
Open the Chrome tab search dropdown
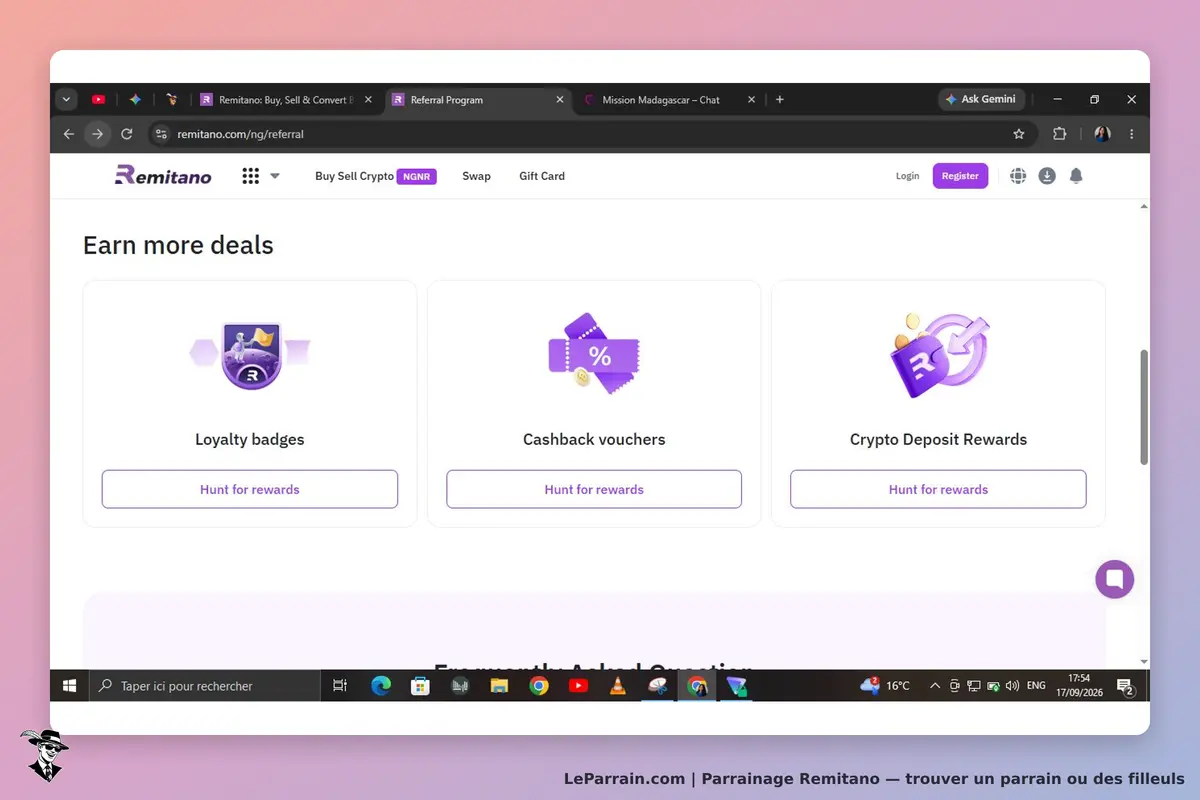tap(67, 99)
